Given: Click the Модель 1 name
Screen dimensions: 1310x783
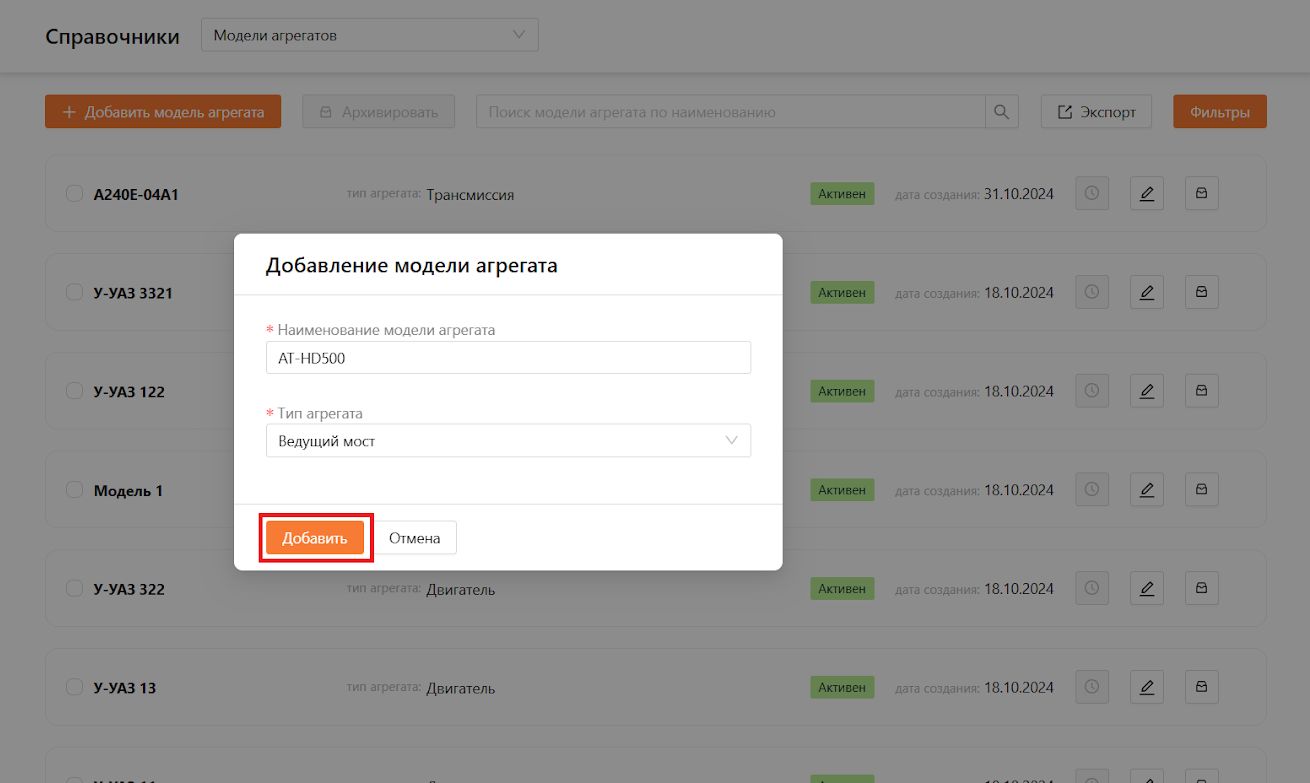Looking at the screenshot, I should tap(128, 491).
